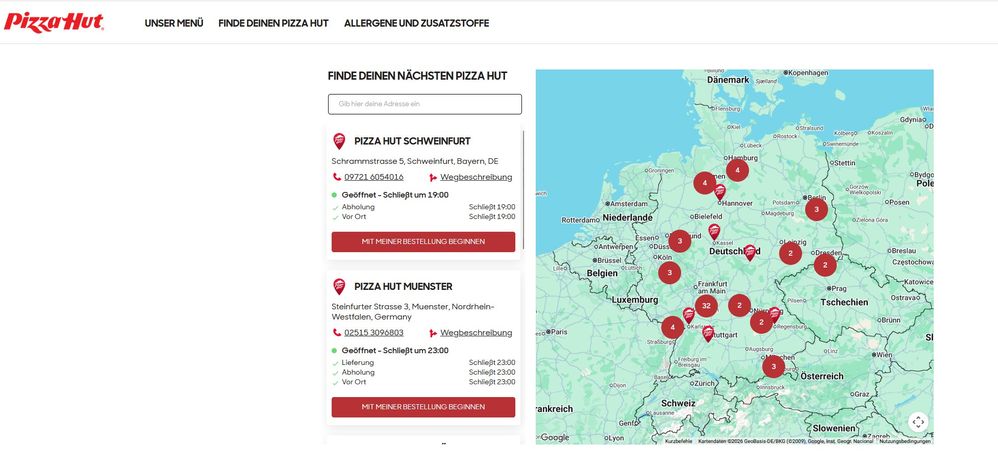Click the Lieferung row in Muenster card

tap(423, 363)
